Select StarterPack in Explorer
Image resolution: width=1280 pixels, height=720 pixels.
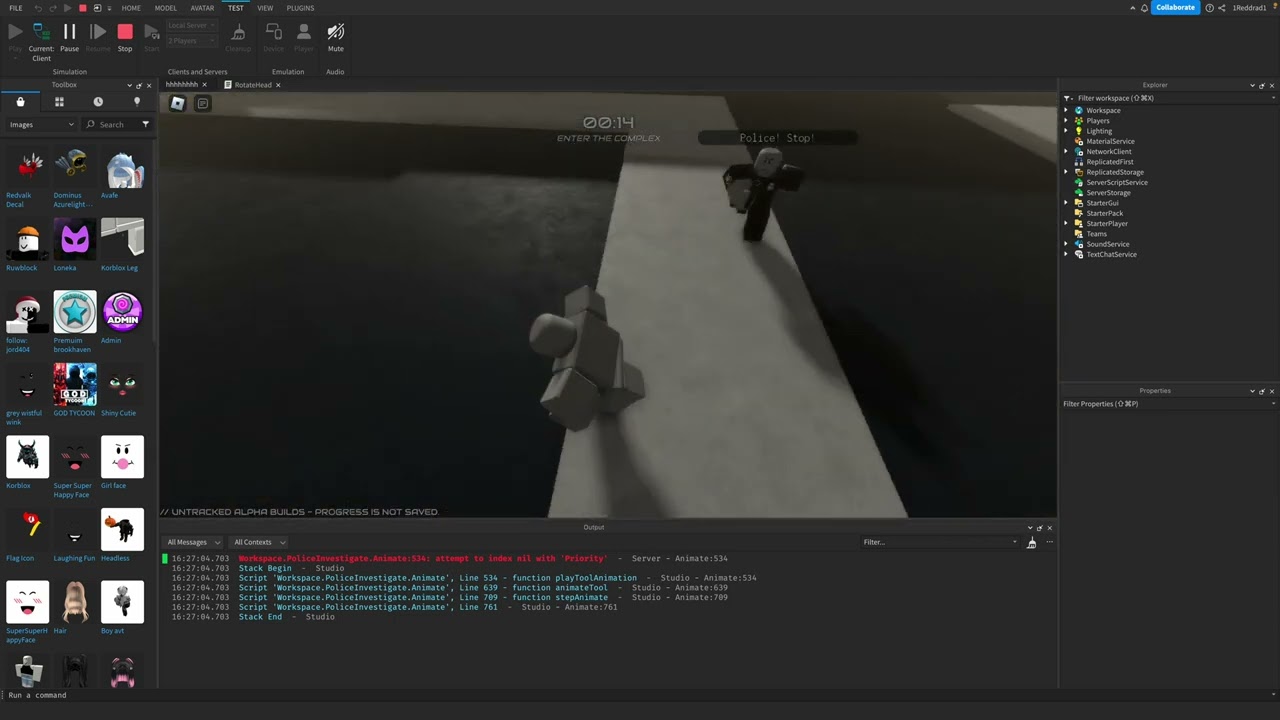[x=1105, y=213]
